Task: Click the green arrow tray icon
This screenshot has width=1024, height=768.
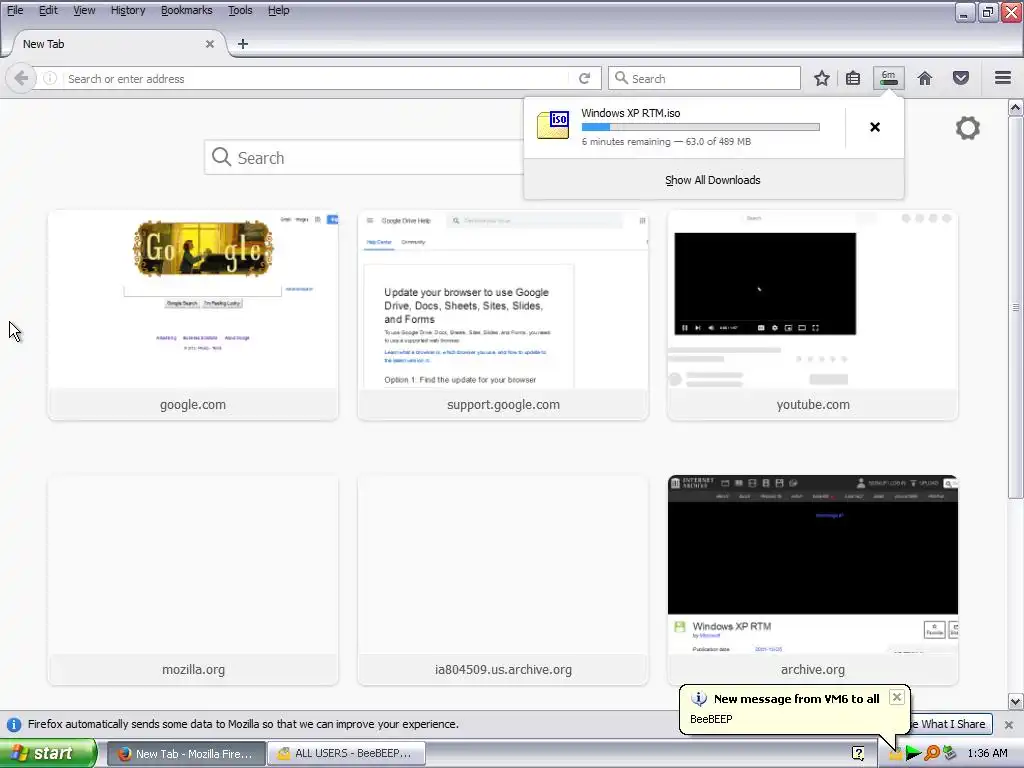Action: pos(914,754)
